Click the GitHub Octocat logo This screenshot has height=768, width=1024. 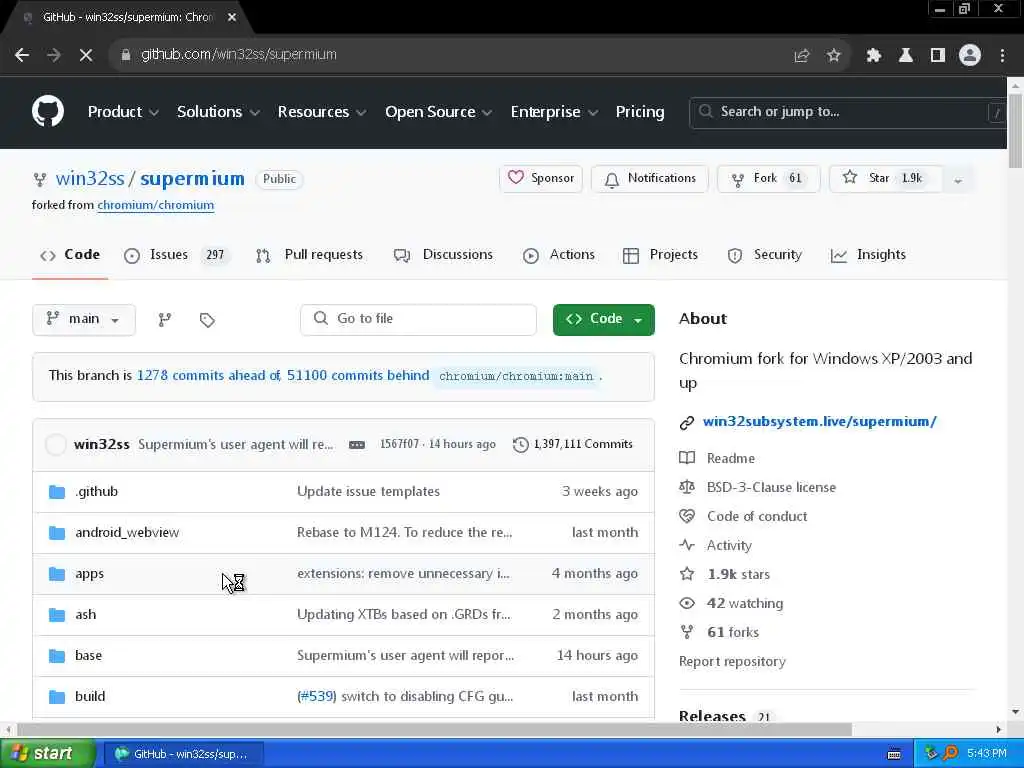click(x=48, y=111)
